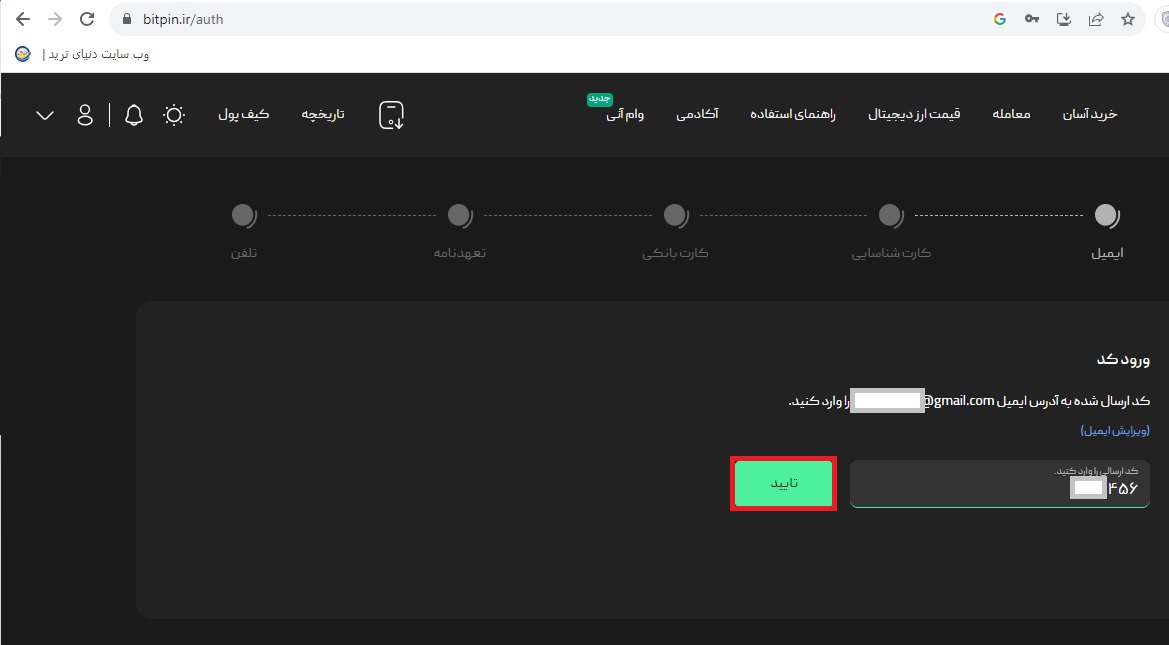The height and width of the screenshot is (645, 1169).
Task: Open راهنمای استفاده menu item
Action: 793,114
